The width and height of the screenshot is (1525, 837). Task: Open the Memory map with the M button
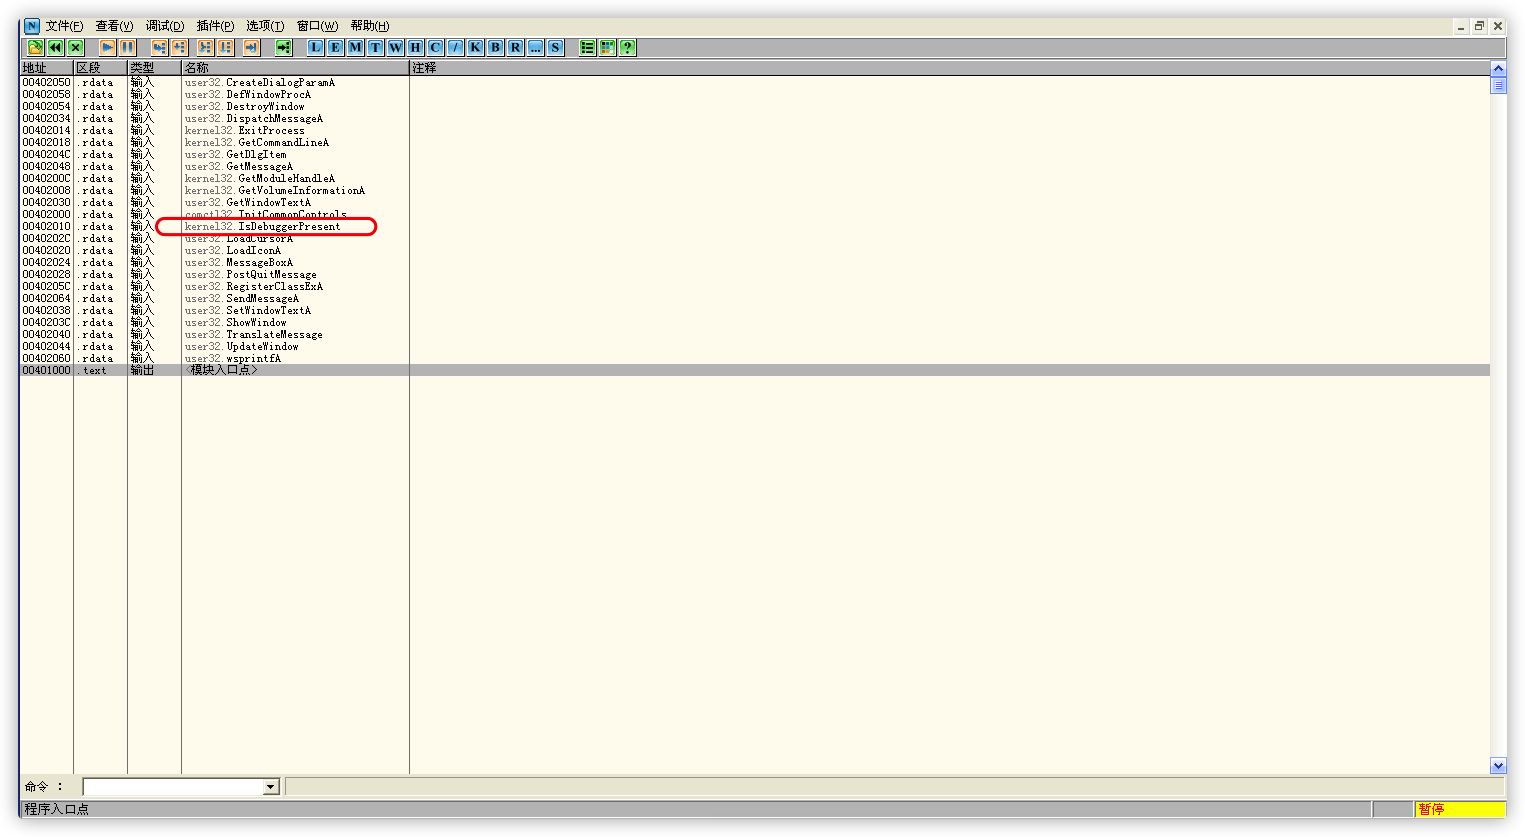pyautogui.click(x=355, y=47)
